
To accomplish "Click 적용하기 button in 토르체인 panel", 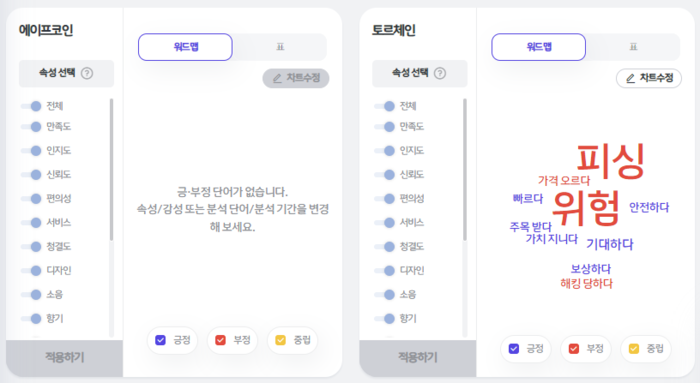I will tap(418, 358).
